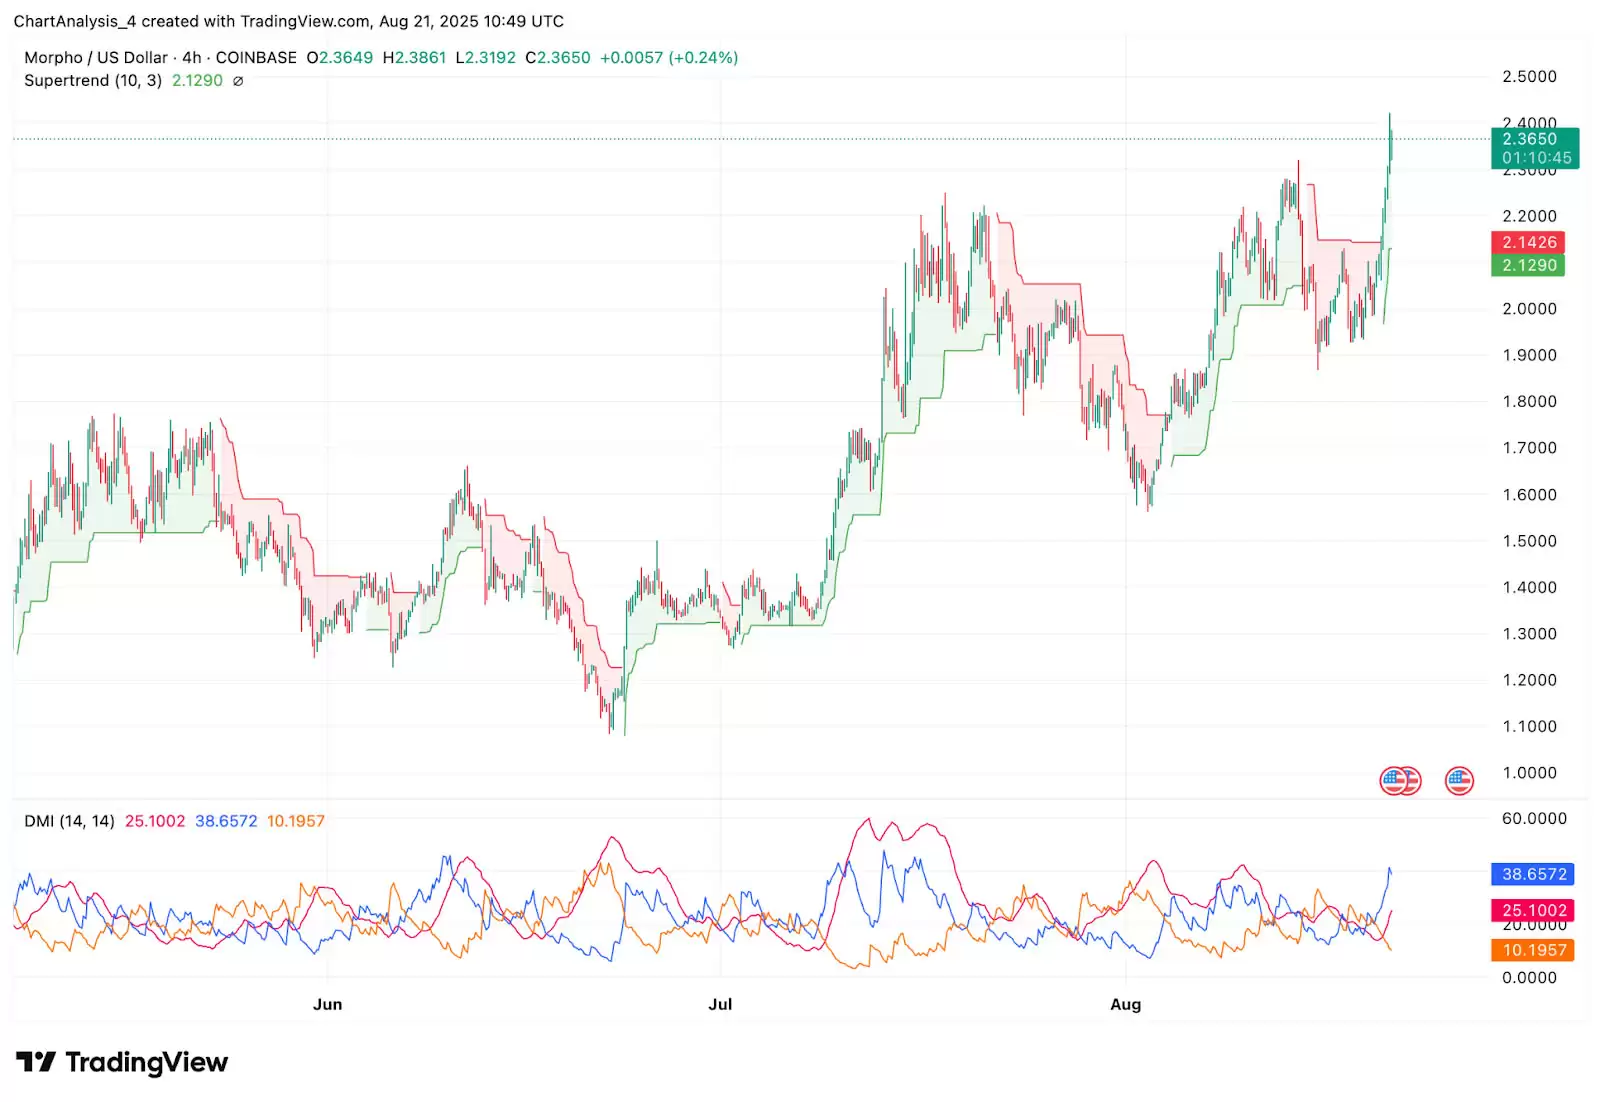Click the green 2.1290 Supertrend price label
Viewport: 1600px width, 1102px height.
(1528, 265)
